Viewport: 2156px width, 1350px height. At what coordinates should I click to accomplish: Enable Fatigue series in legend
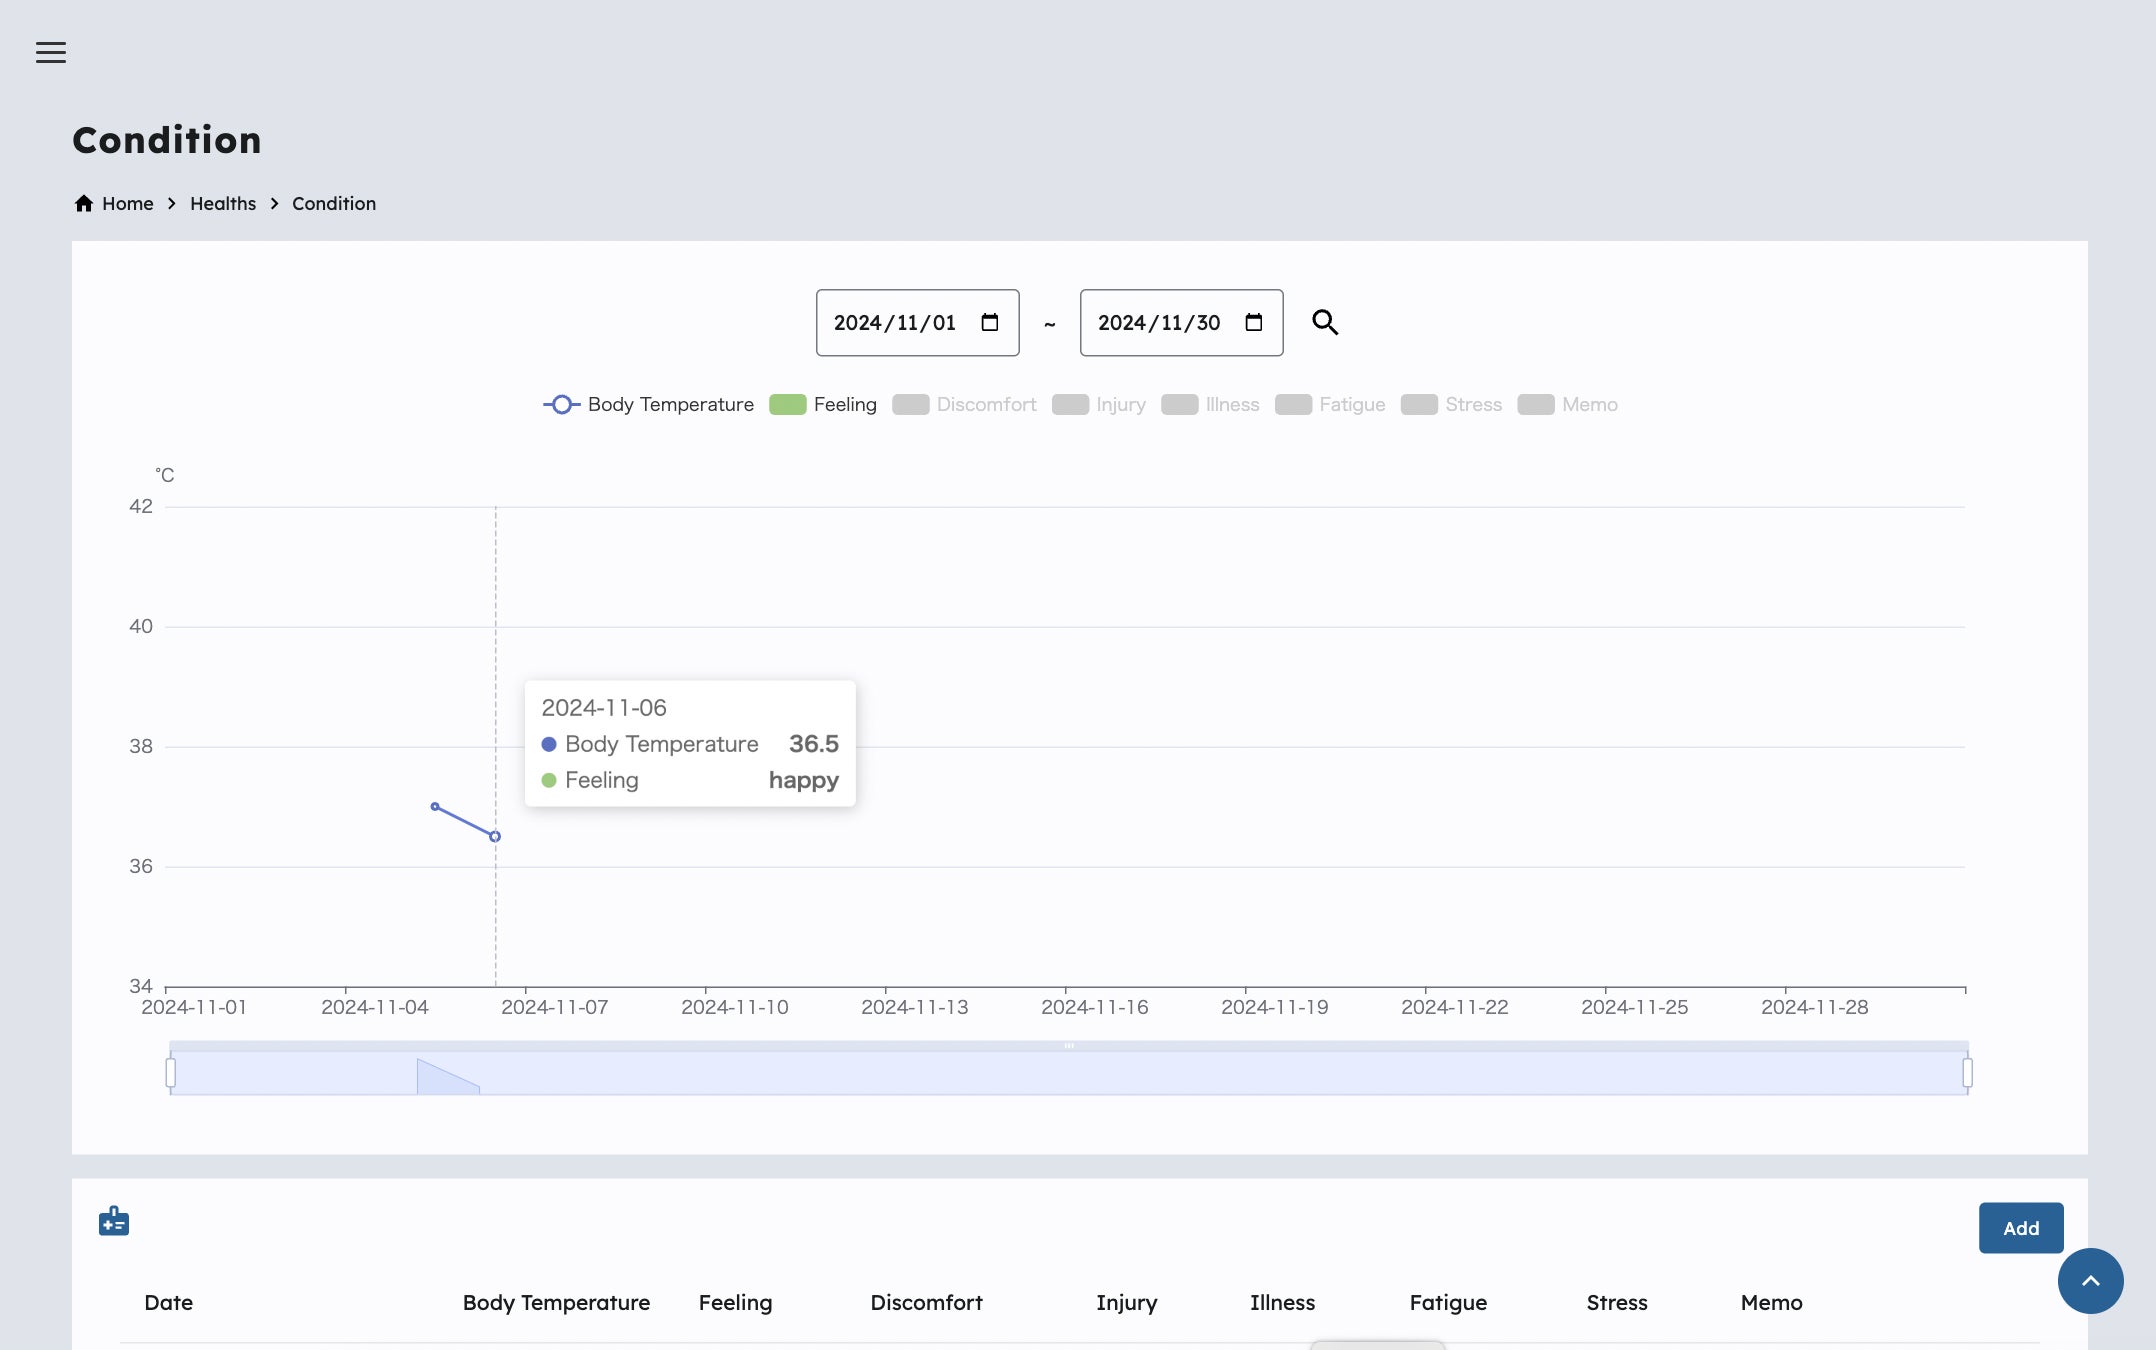click(x=1330, y=404)
